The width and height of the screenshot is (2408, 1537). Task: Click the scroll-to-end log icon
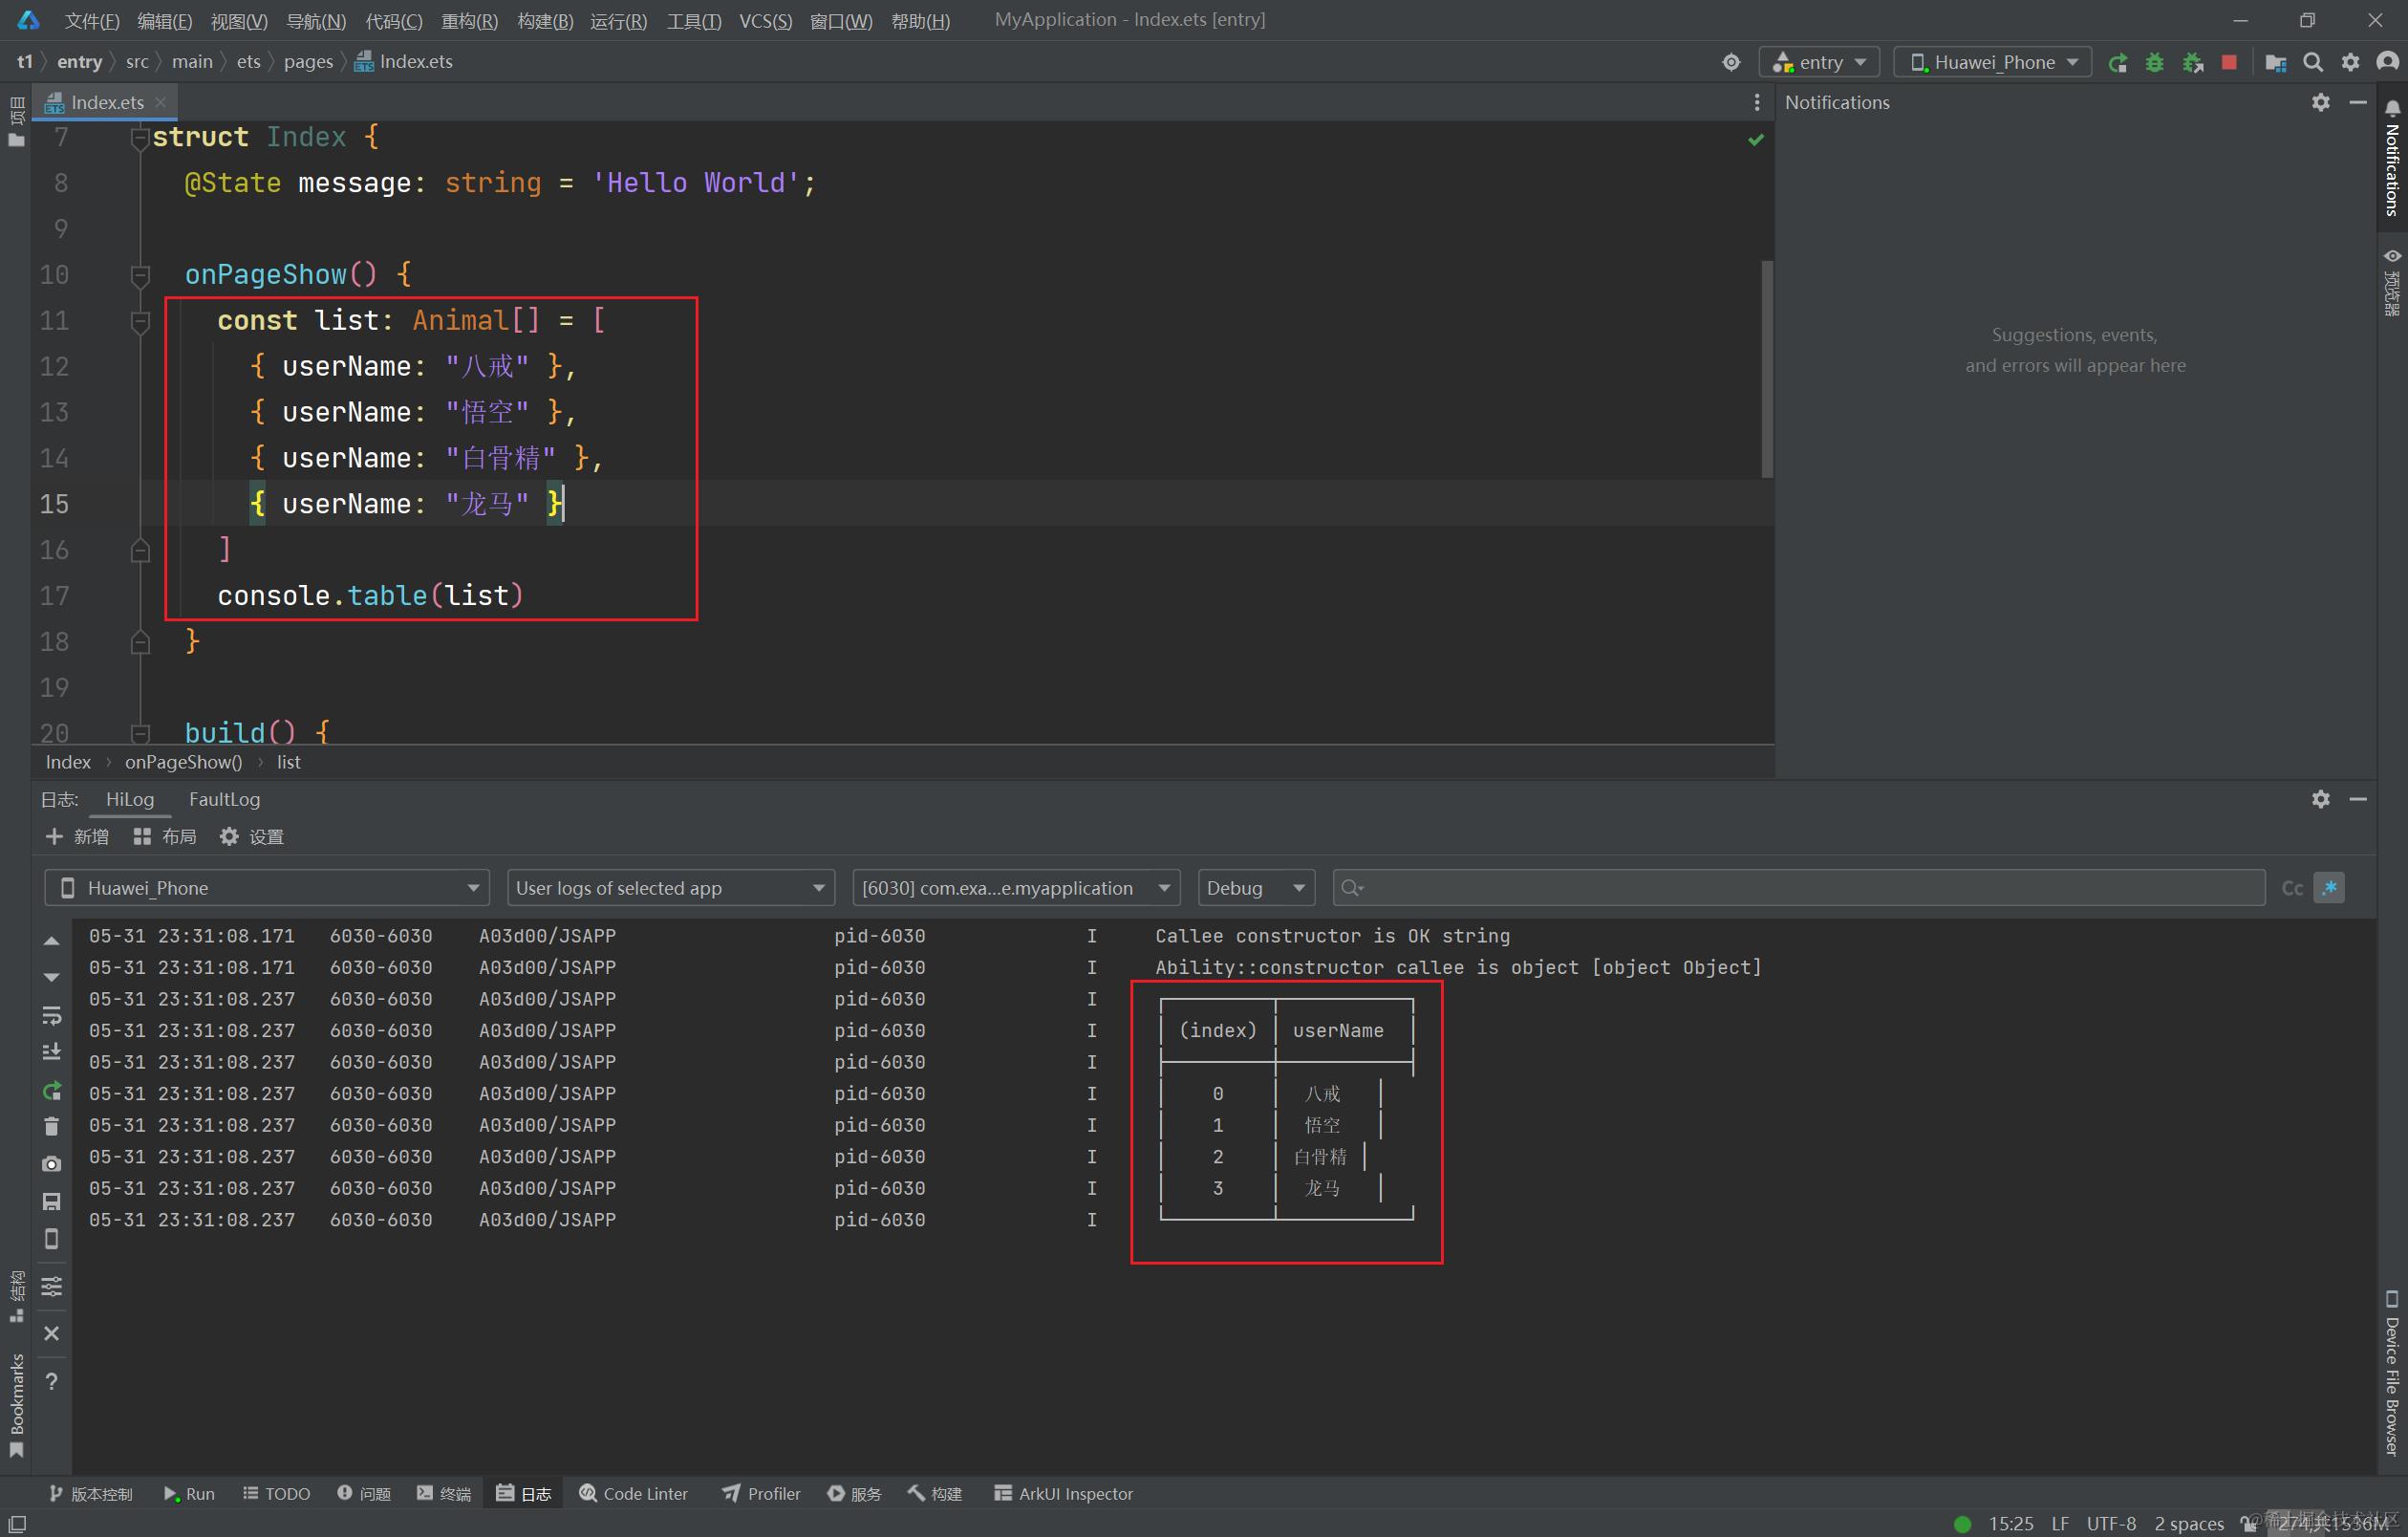tap(52, 1052)
